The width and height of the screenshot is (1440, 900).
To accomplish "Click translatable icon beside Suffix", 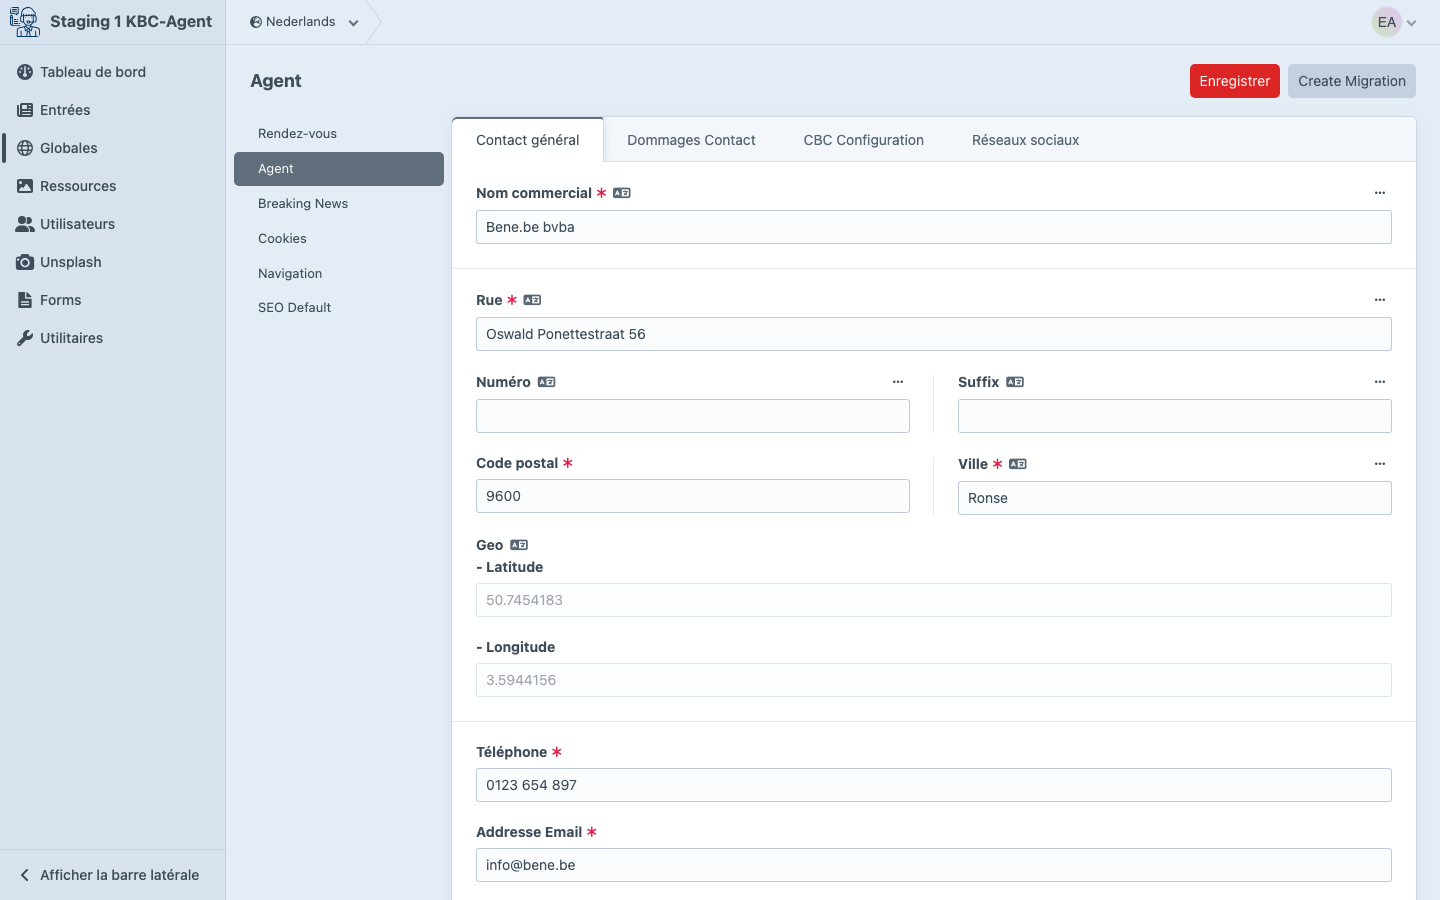I will pos(1015,382).
